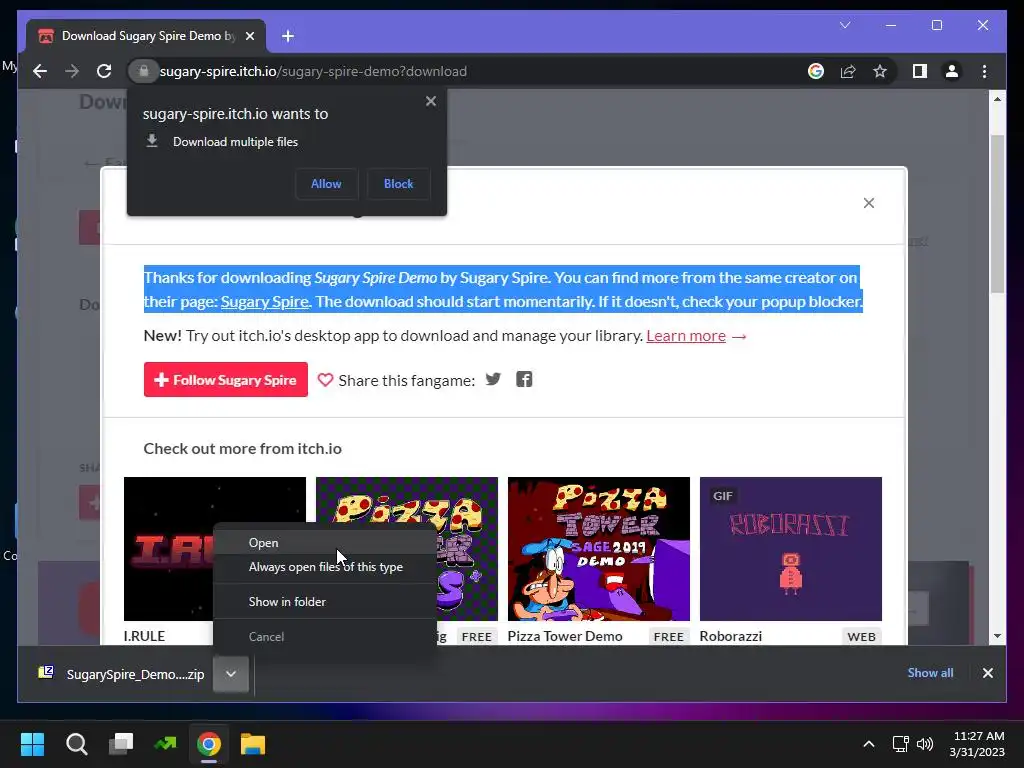
Task: Show hidden system tray icons
Action: coord(869,744)
